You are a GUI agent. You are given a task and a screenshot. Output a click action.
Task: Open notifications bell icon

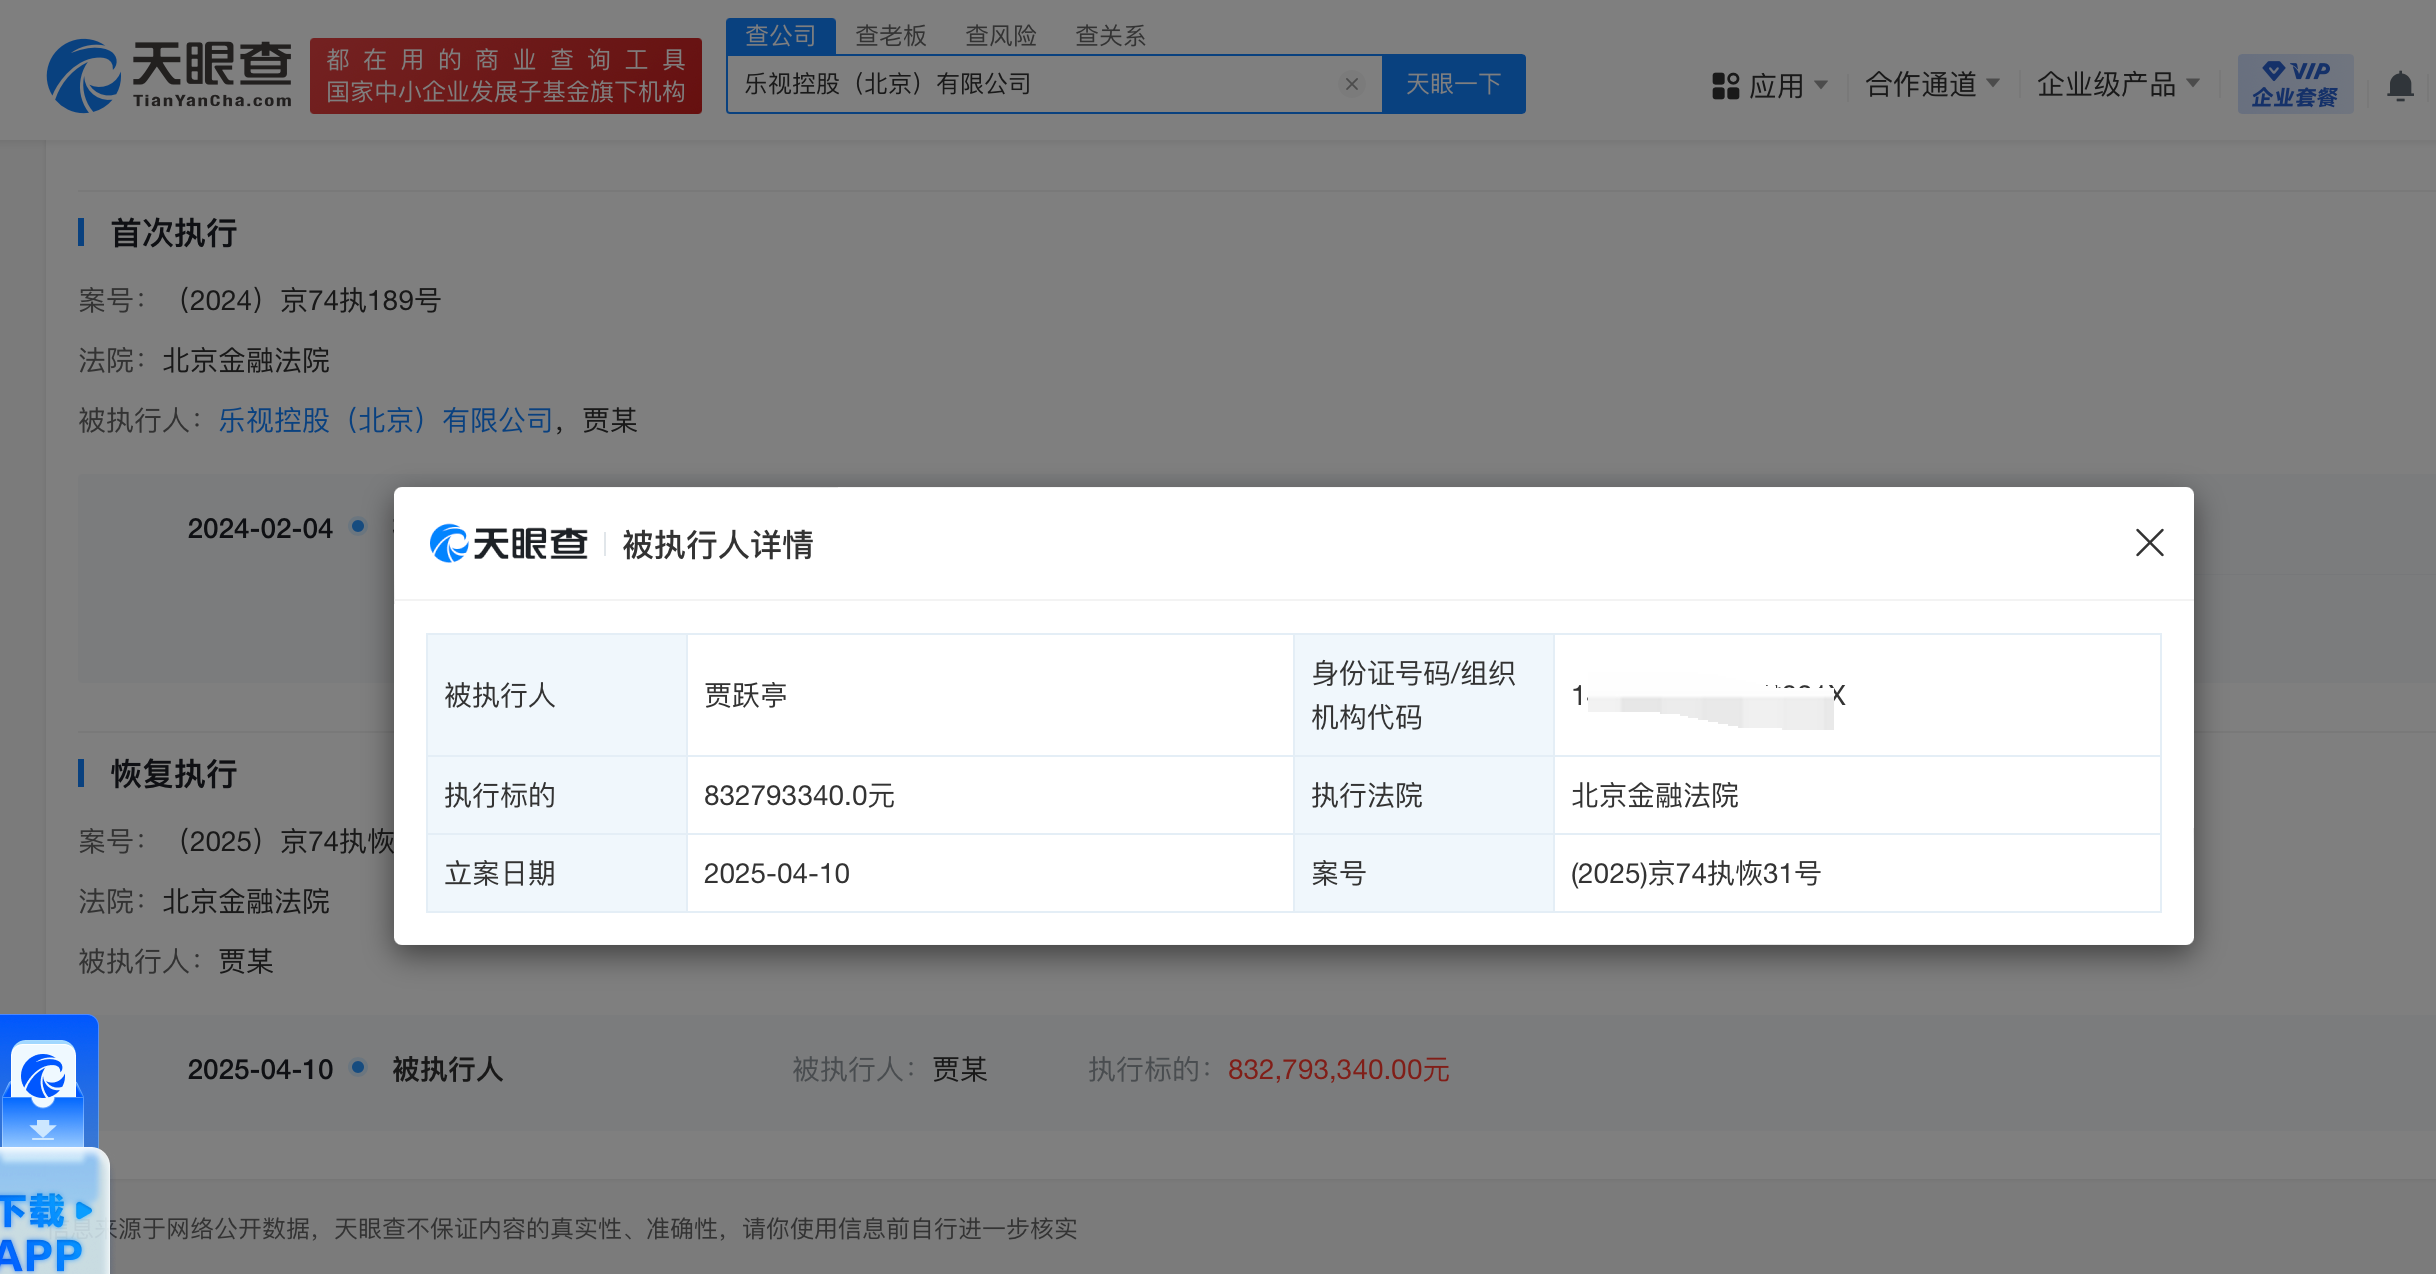click(2399, 86)
